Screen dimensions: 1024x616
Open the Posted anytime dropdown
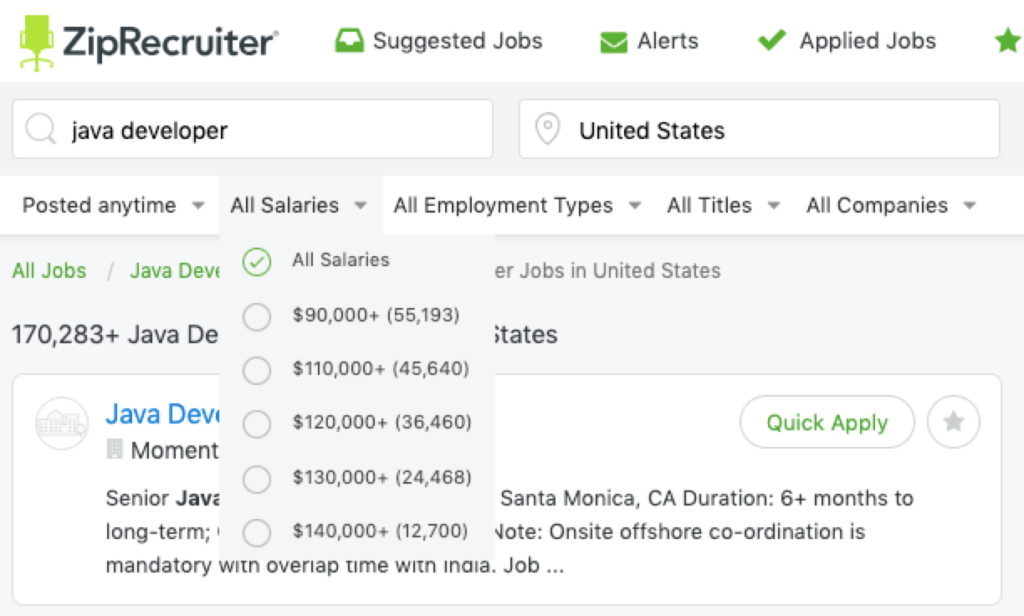click(109, 205)
